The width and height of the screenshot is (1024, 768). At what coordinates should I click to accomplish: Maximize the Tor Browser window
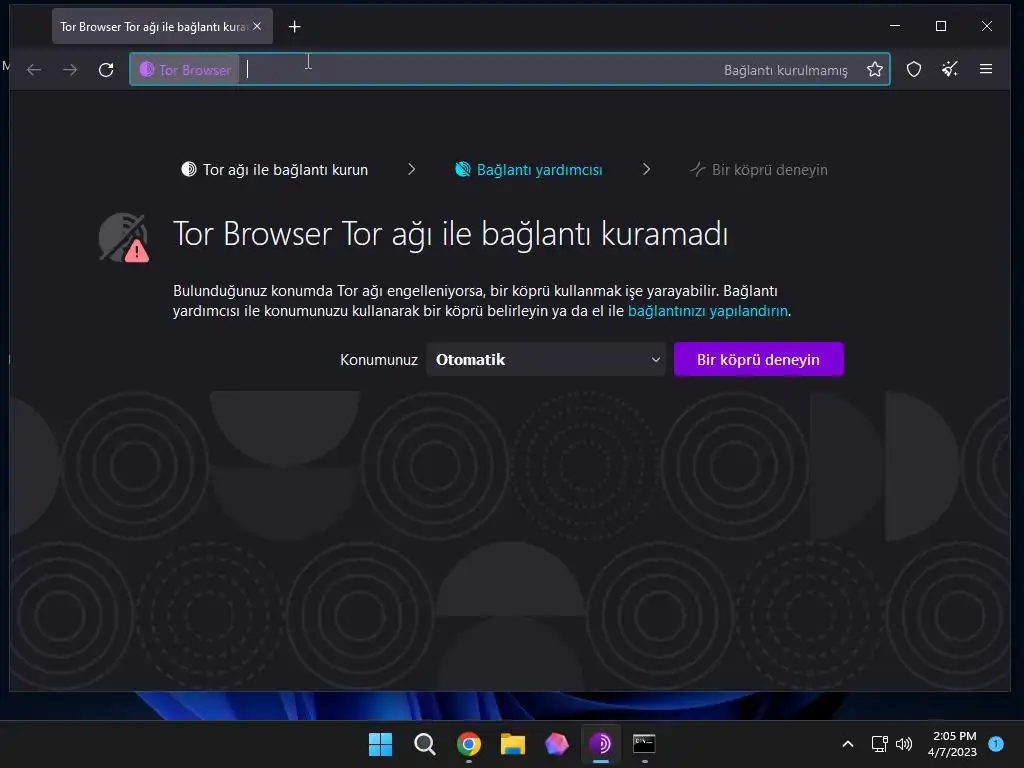coord(941,26)
